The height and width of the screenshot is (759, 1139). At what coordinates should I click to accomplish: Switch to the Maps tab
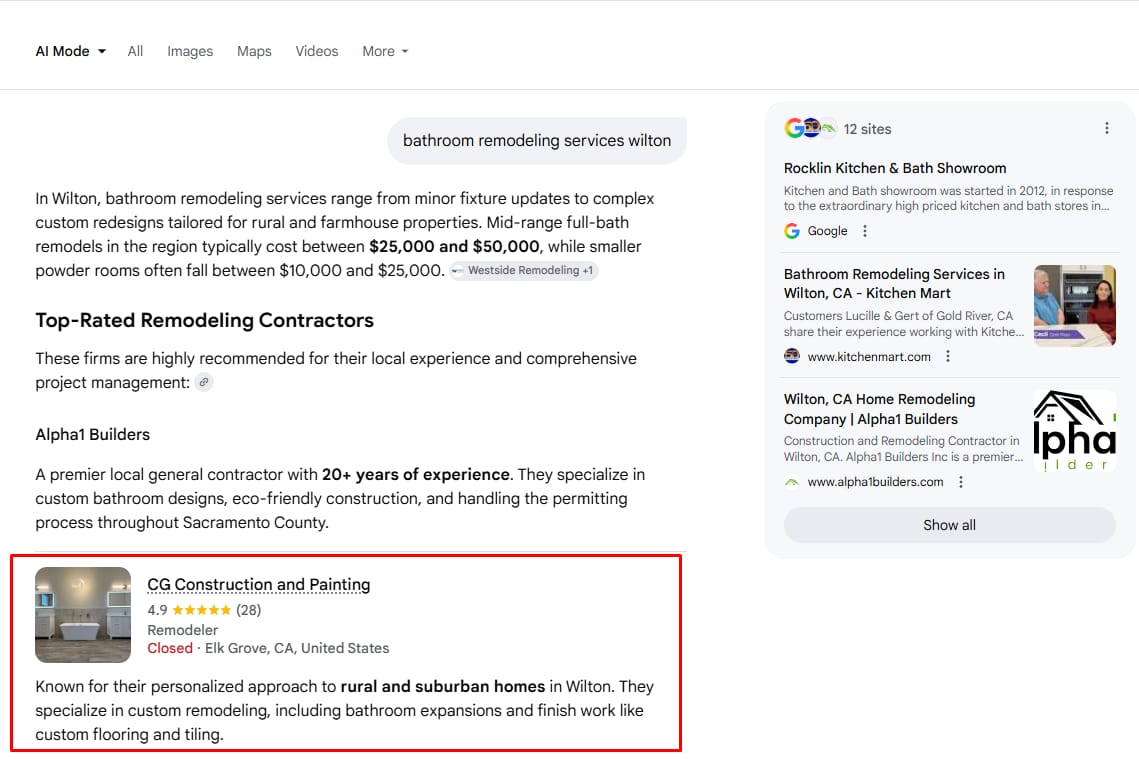pos(254,52)
